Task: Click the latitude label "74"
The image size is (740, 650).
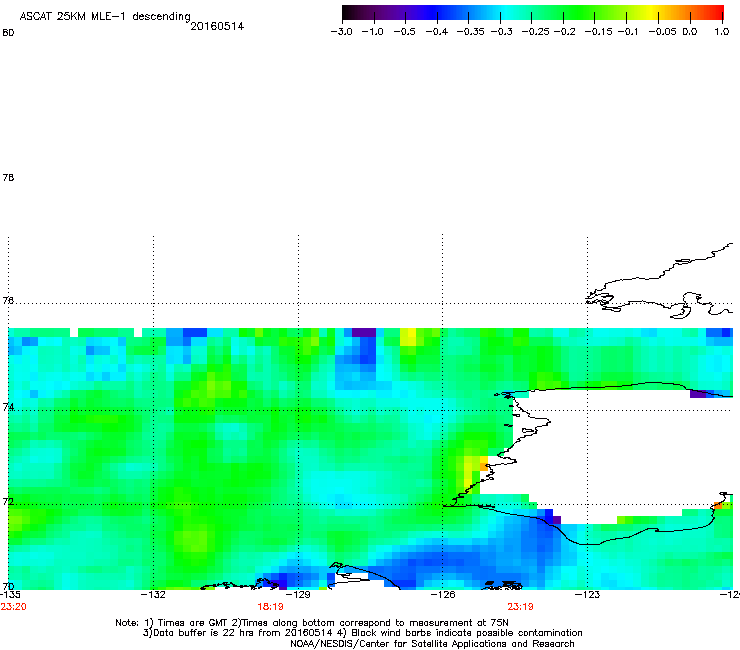Action: pos(8,407)
